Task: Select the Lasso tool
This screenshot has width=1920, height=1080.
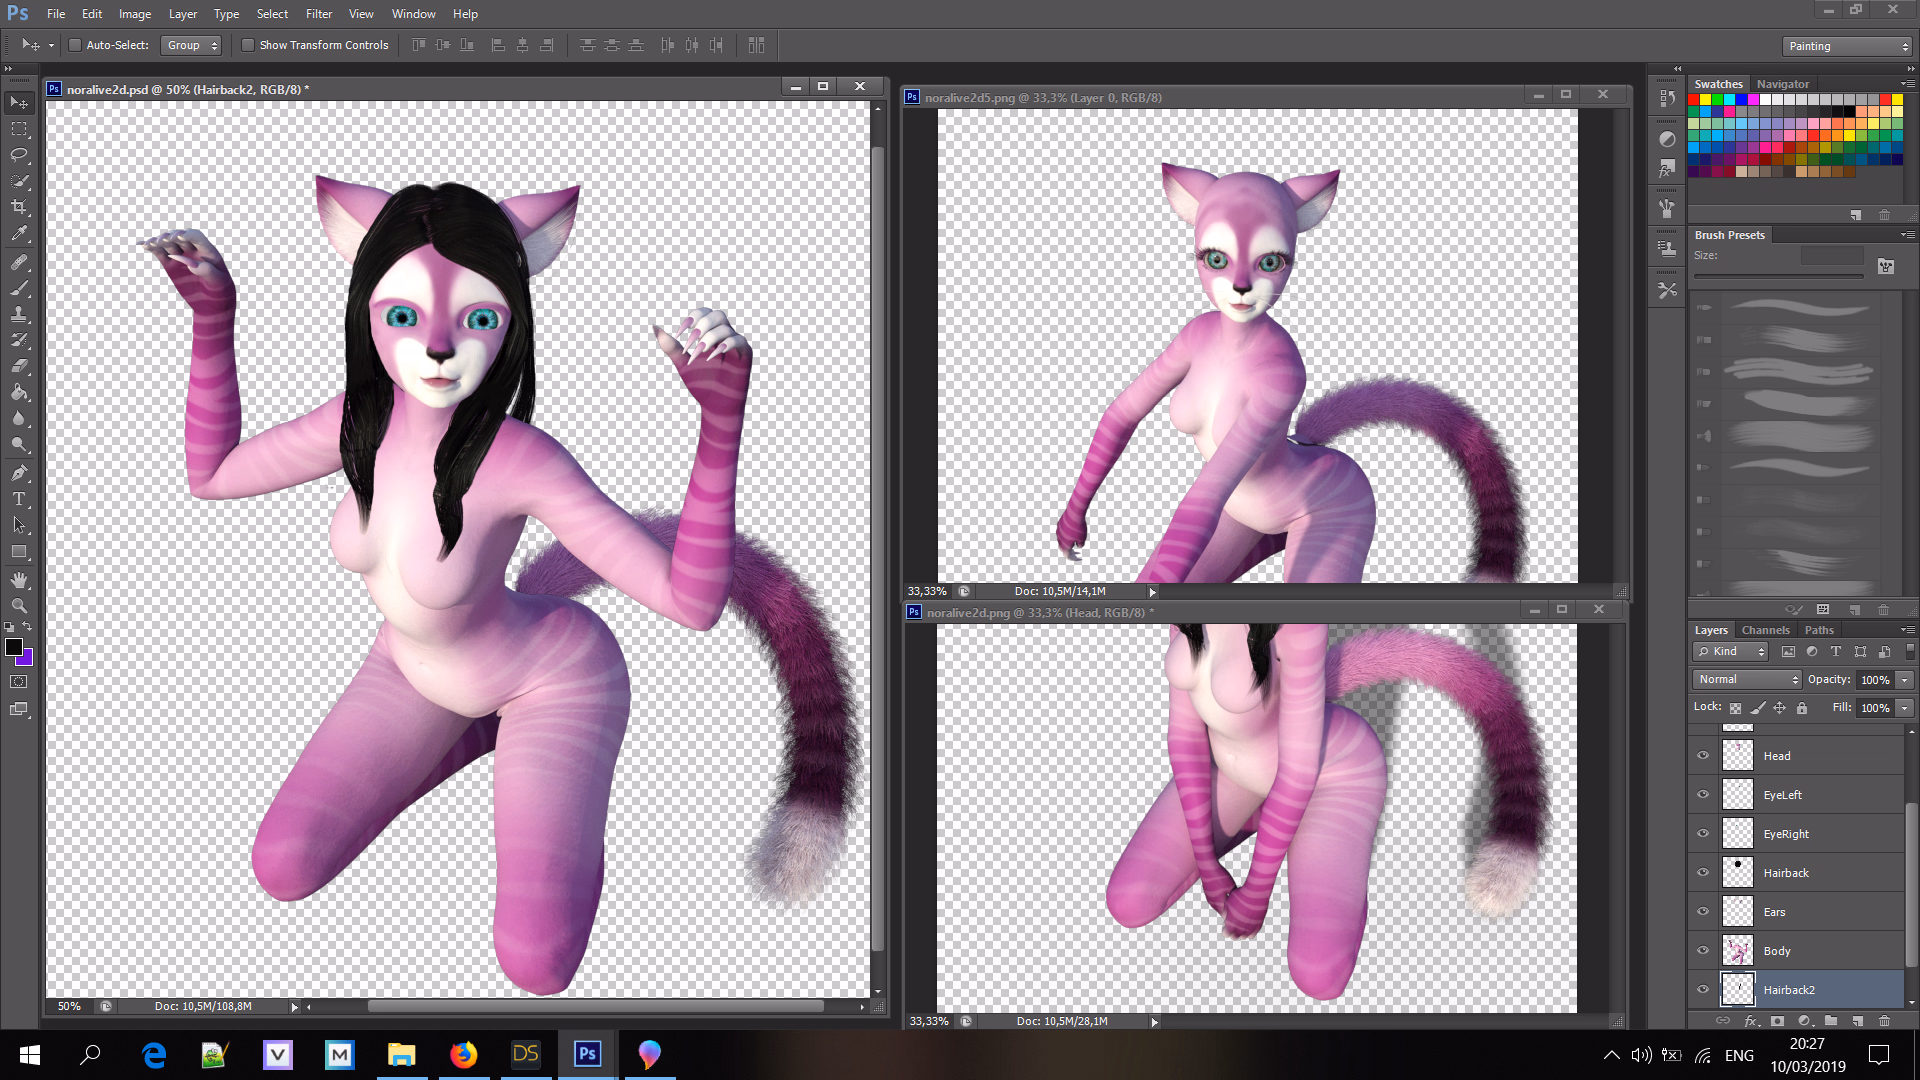Action: pyautogui.click(x=19, y=155)
